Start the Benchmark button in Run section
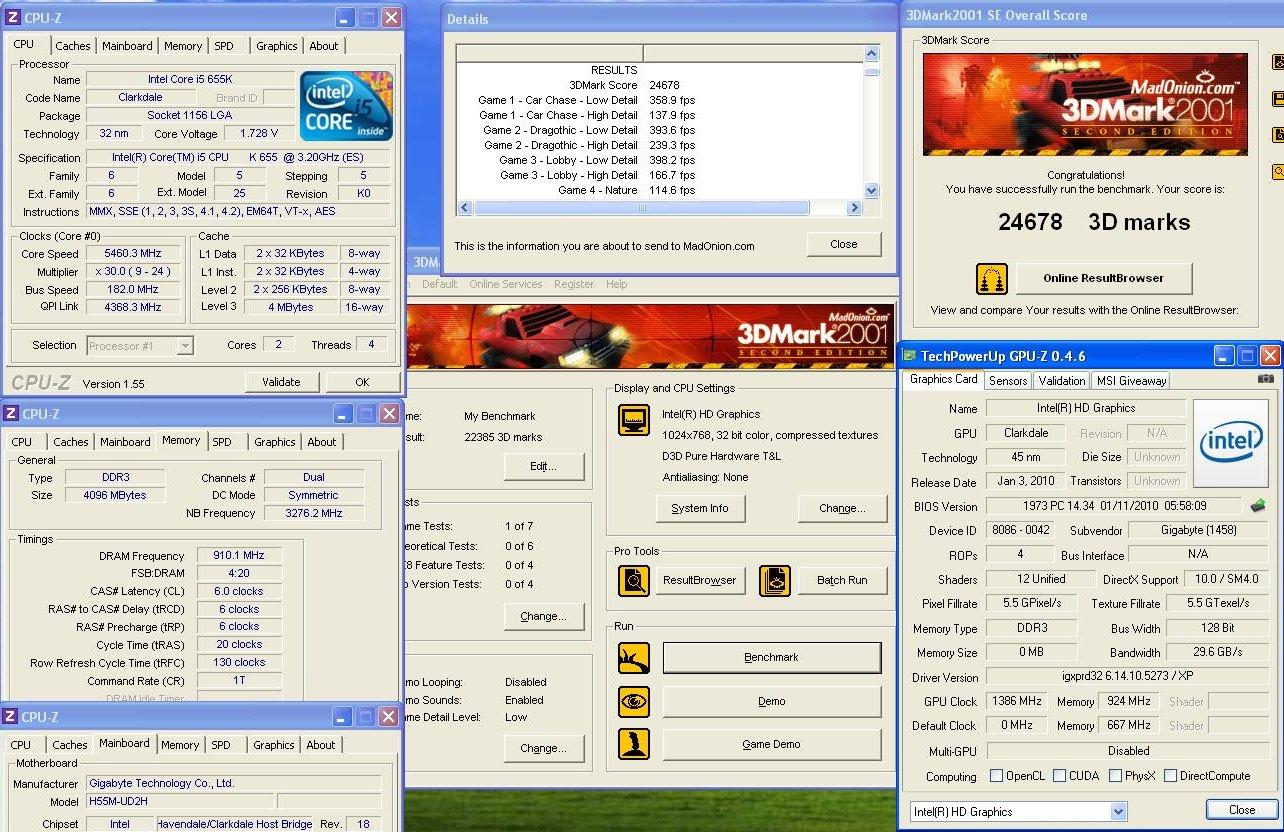This screenshot has width=1284, height=832. click(x=772, y=658)
